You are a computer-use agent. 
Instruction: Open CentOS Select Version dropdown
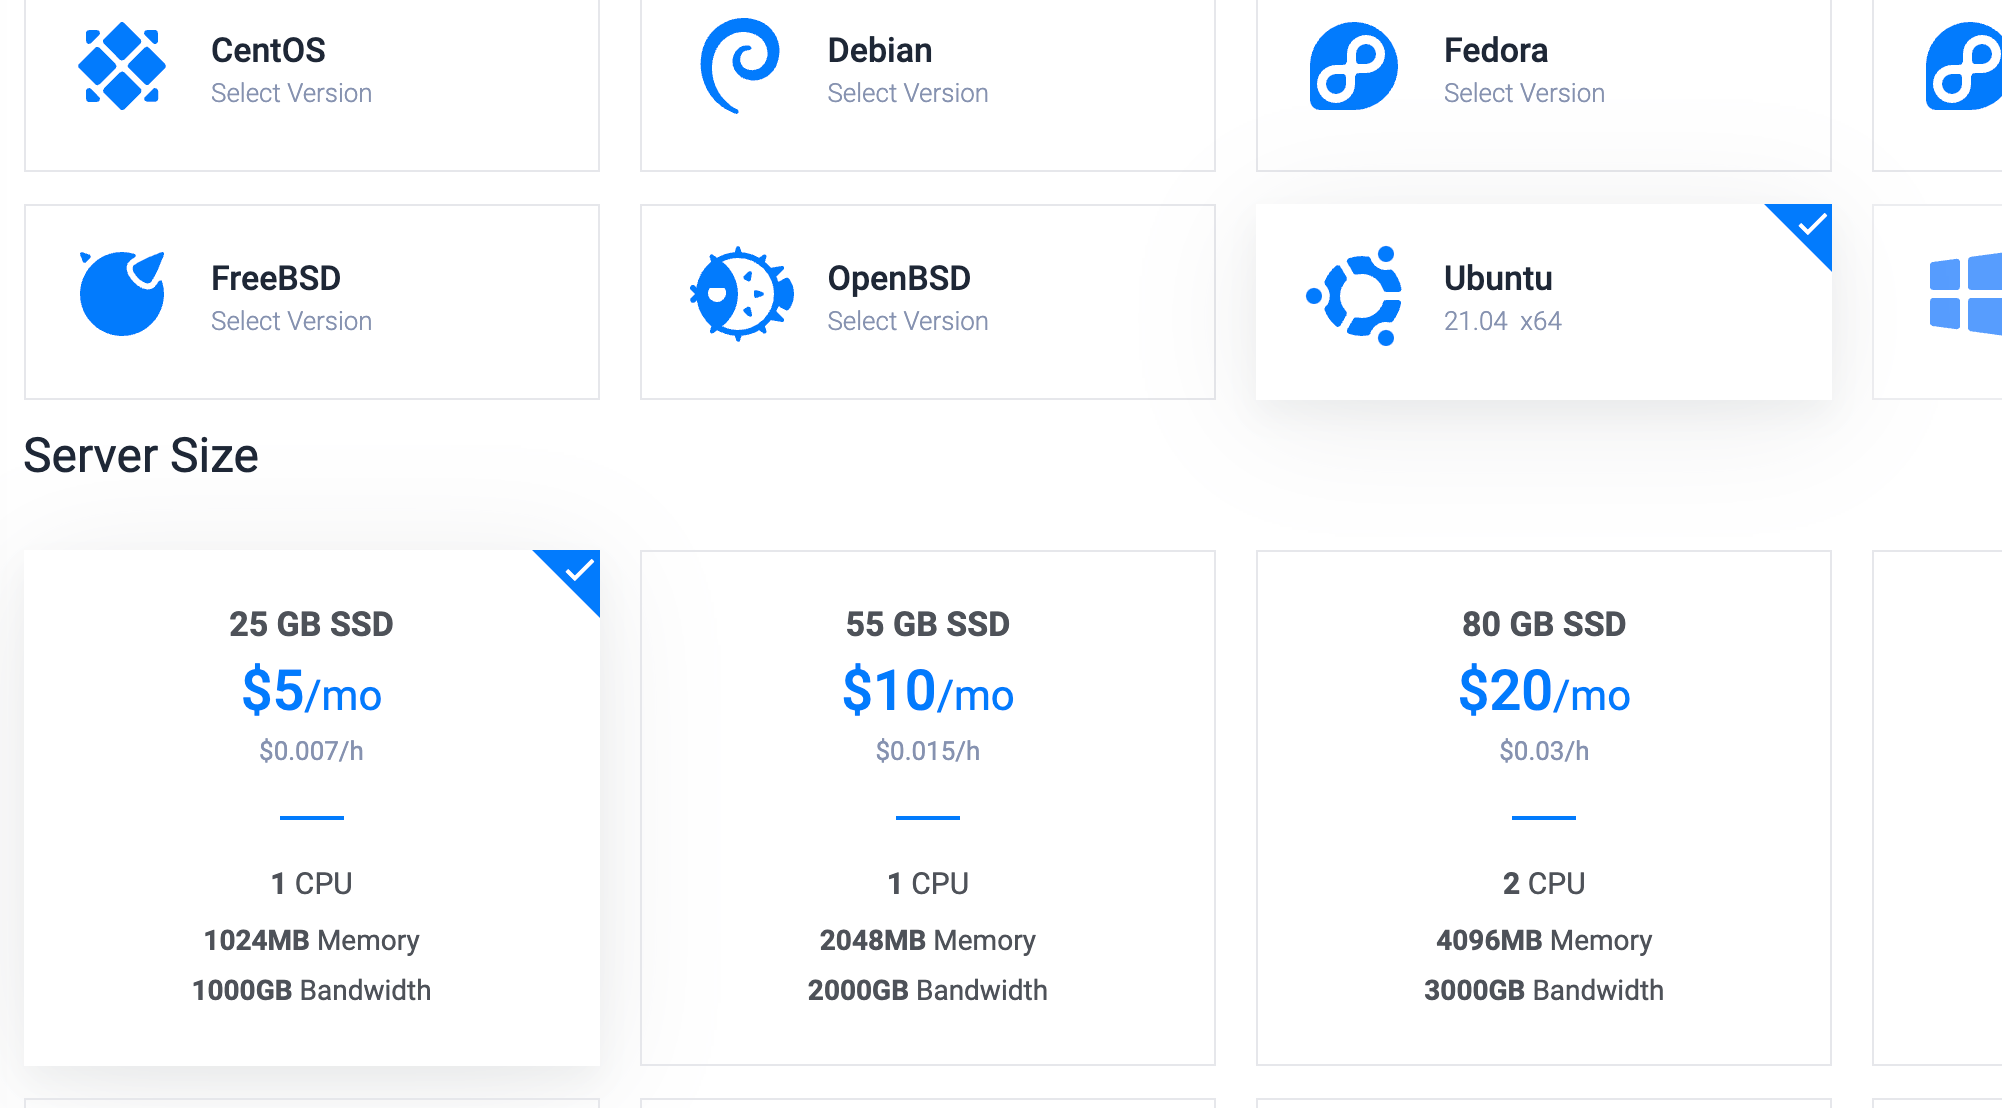point(291,93)
